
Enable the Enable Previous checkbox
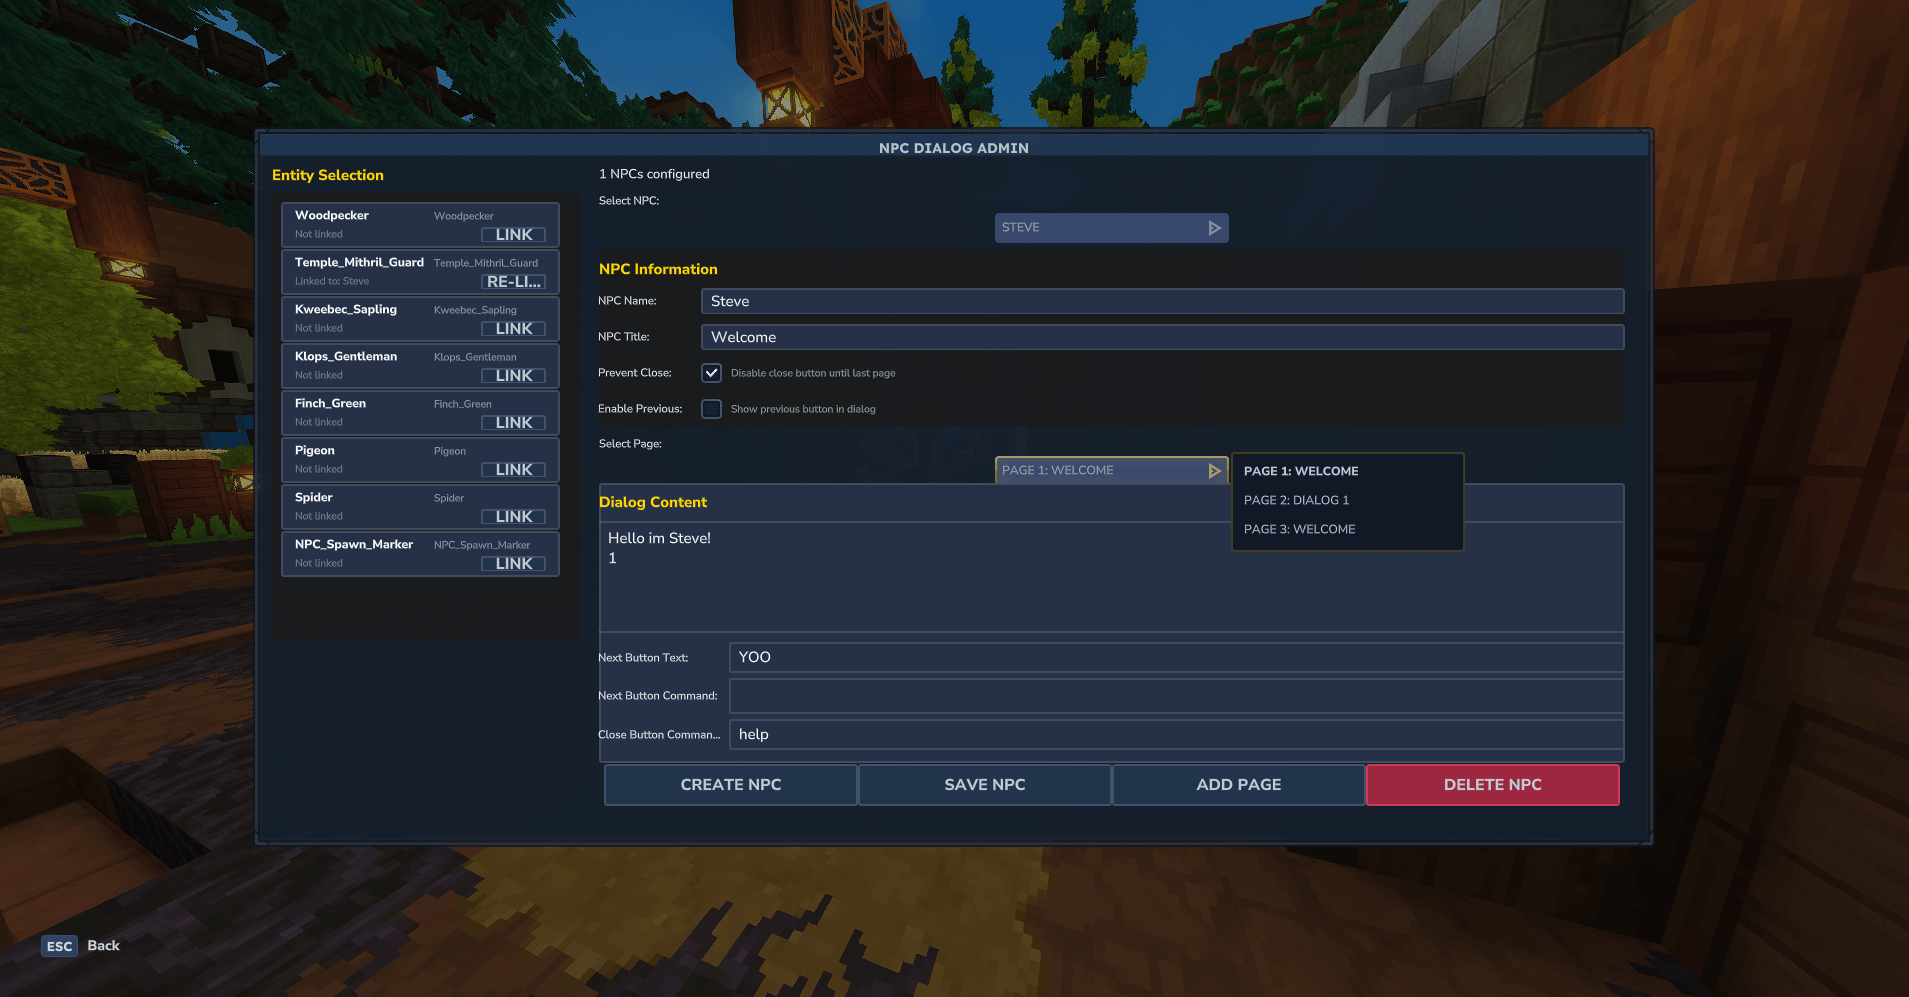click(711, 409)
